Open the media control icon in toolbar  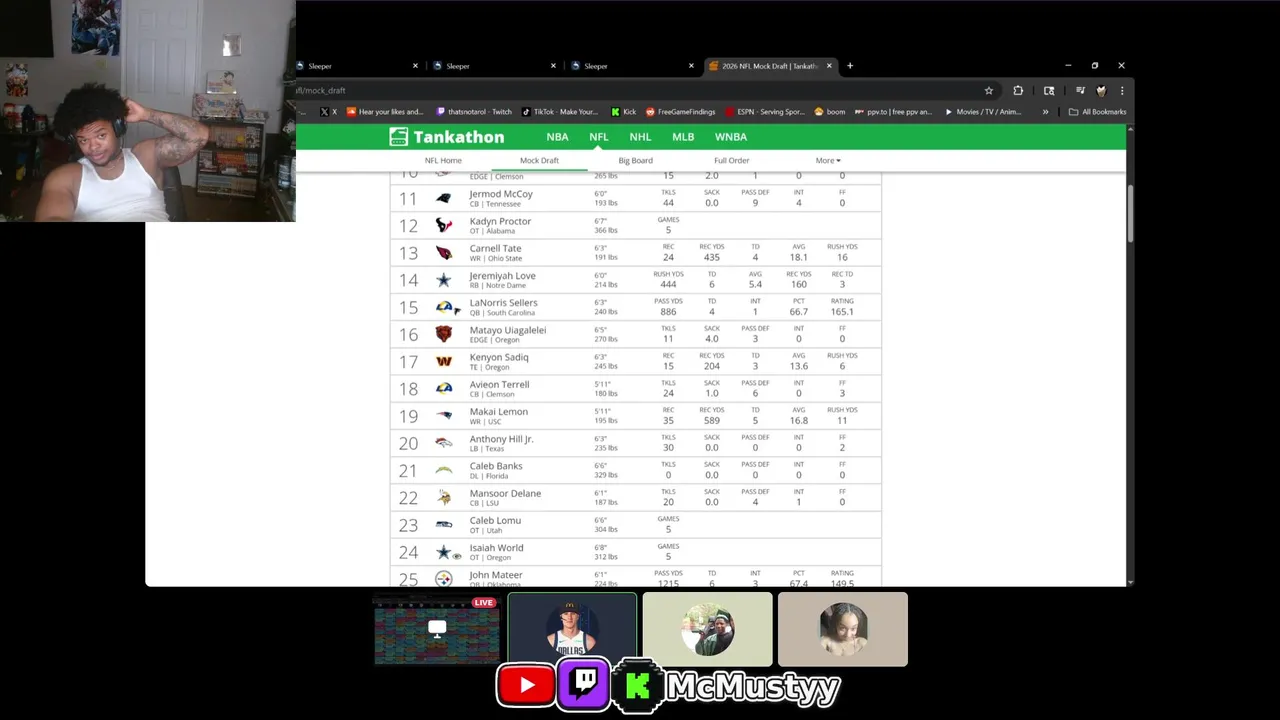(x=1080, y=90)
